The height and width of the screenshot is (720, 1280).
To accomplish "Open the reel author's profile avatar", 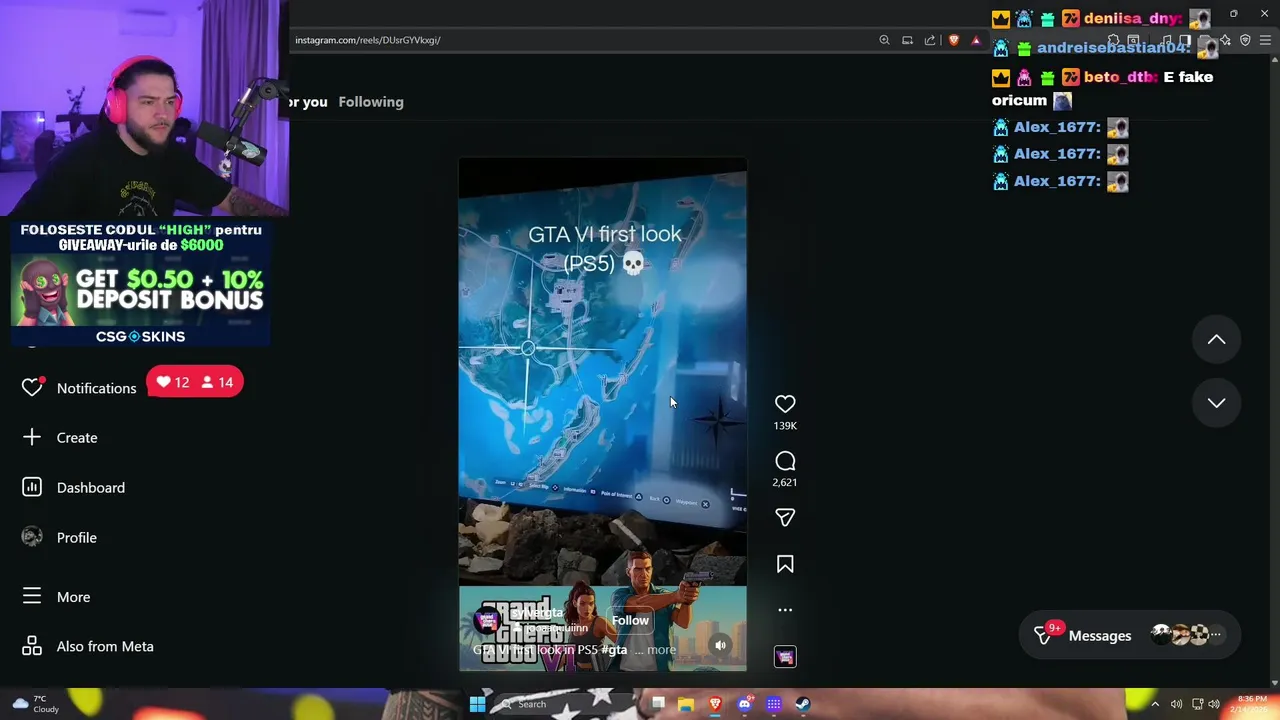I will [488, 621].
